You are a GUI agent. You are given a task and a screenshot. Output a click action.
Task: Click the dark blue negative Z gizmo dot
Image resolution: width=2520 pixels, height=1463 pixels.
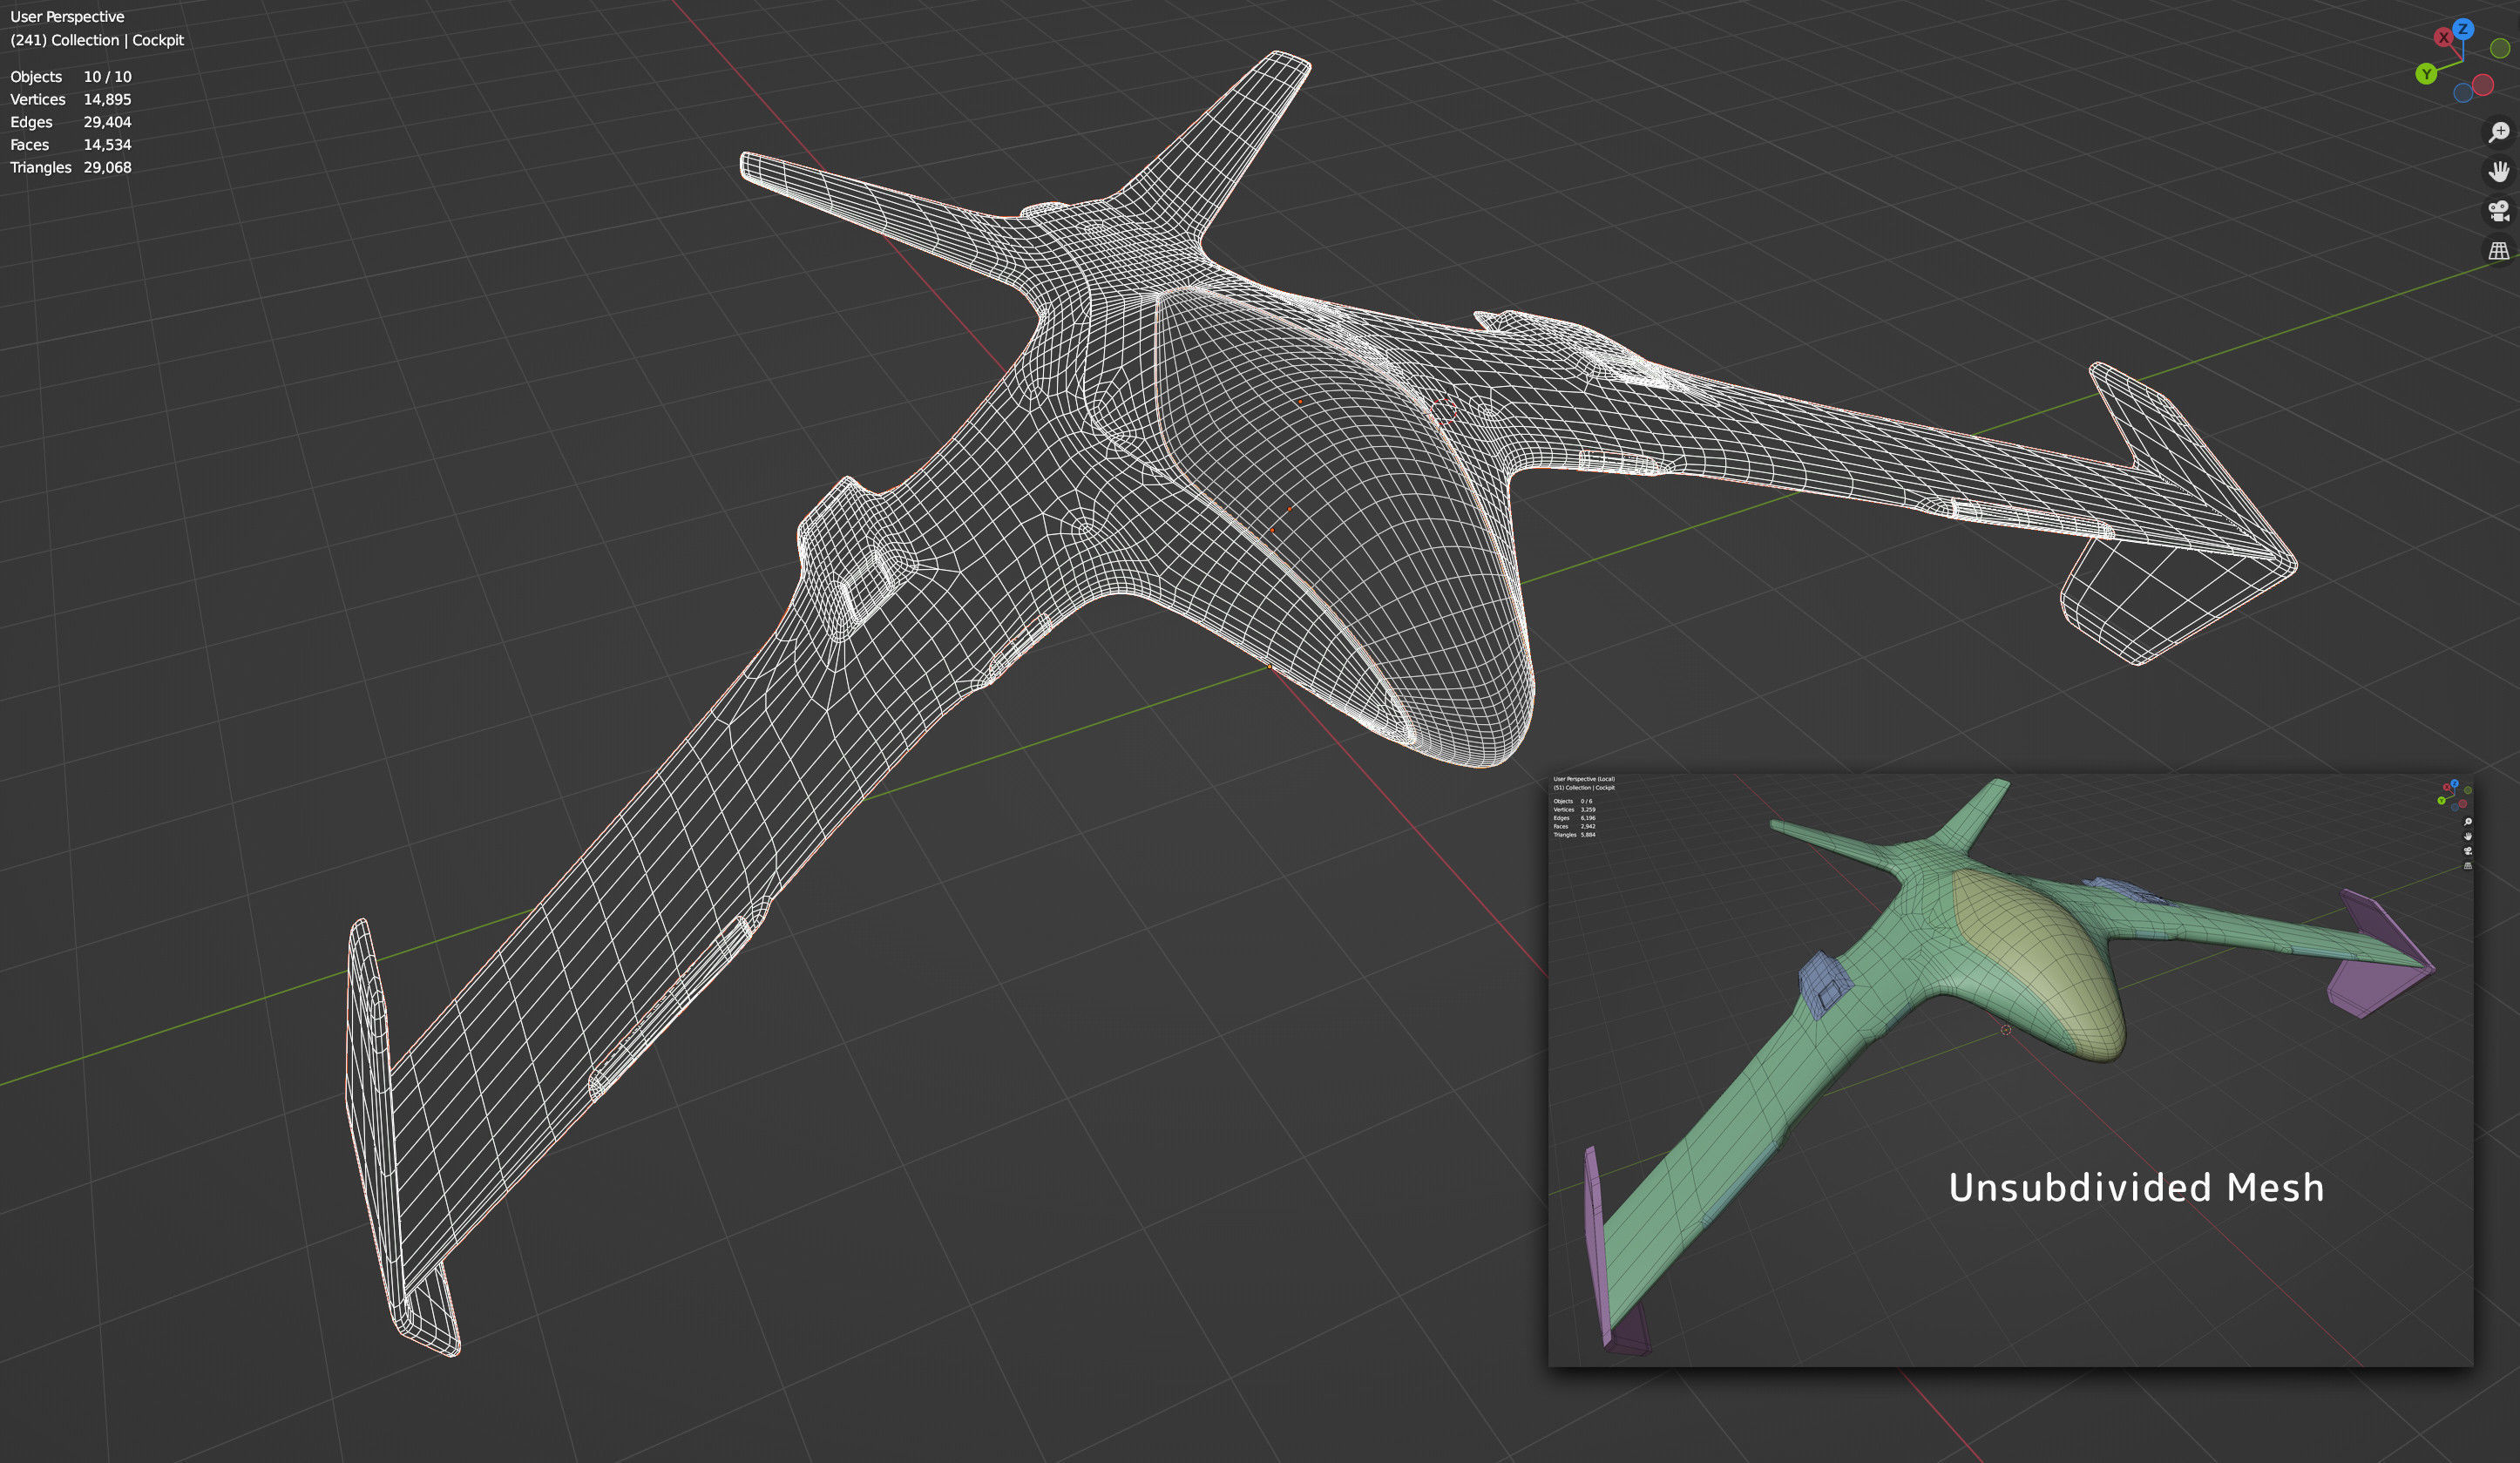2463,94
